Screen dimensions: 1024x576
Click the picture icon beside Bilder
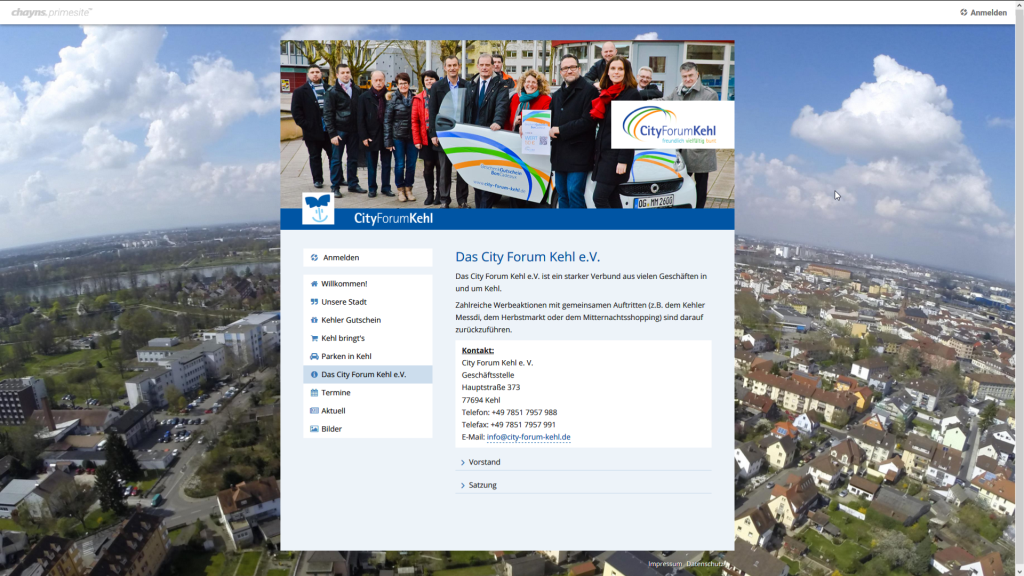(314, 429)
